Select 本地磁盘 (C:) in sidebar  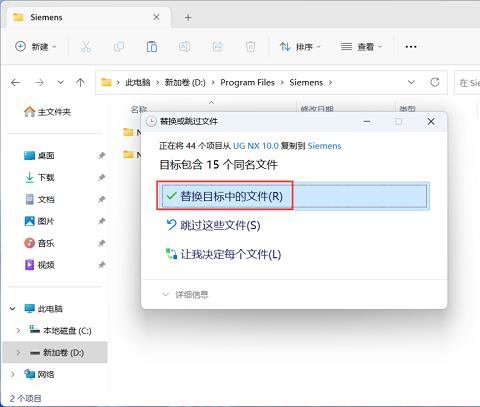60,331
